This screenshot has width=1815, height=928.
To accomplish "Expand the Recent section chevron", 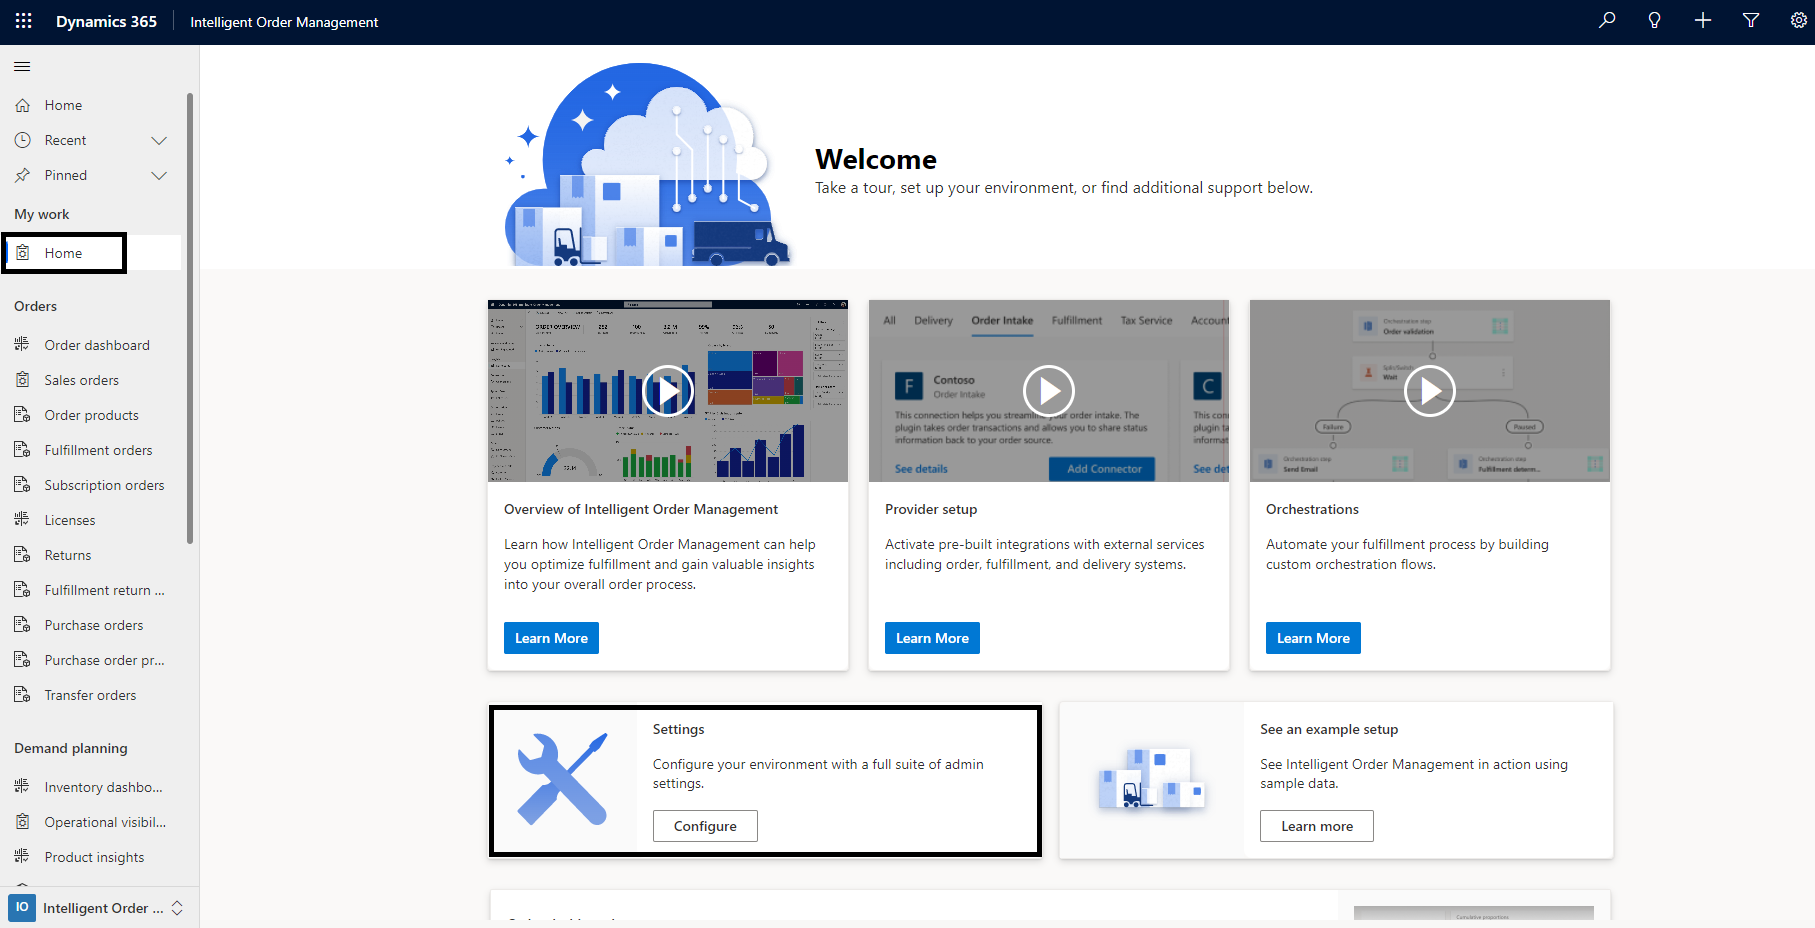I will point(159,140).
